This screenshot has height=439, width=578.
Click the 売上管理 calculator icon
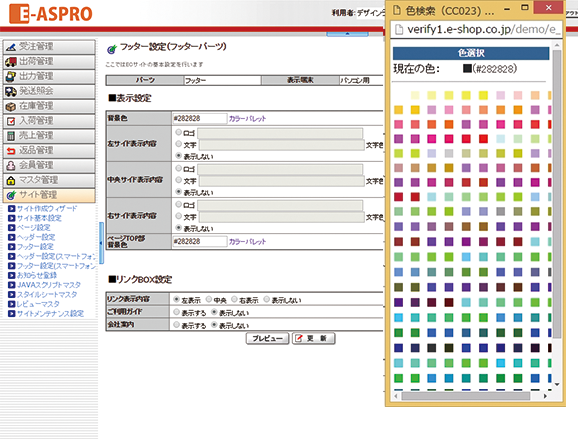[x=11, y=136]
